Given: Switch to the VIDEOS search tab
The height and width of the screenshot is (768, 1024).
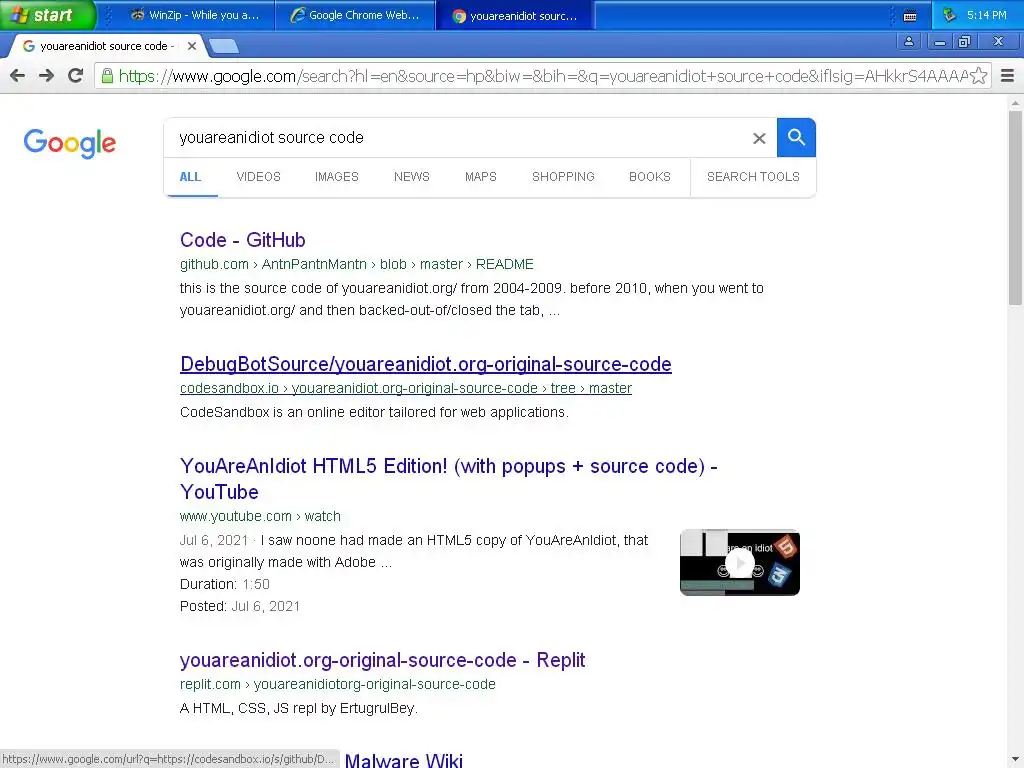Looking at the screenshot, I should 259,177.
